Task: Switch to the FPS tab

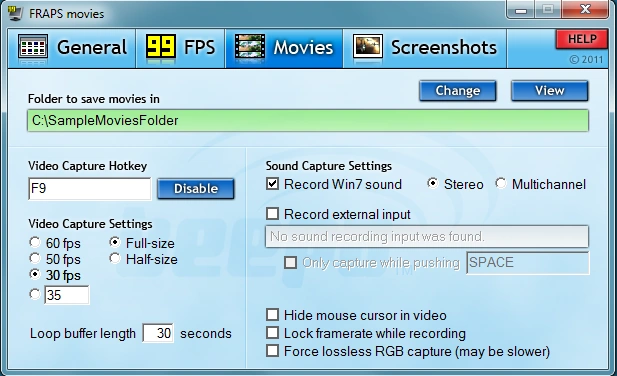Action: (181, 48)
